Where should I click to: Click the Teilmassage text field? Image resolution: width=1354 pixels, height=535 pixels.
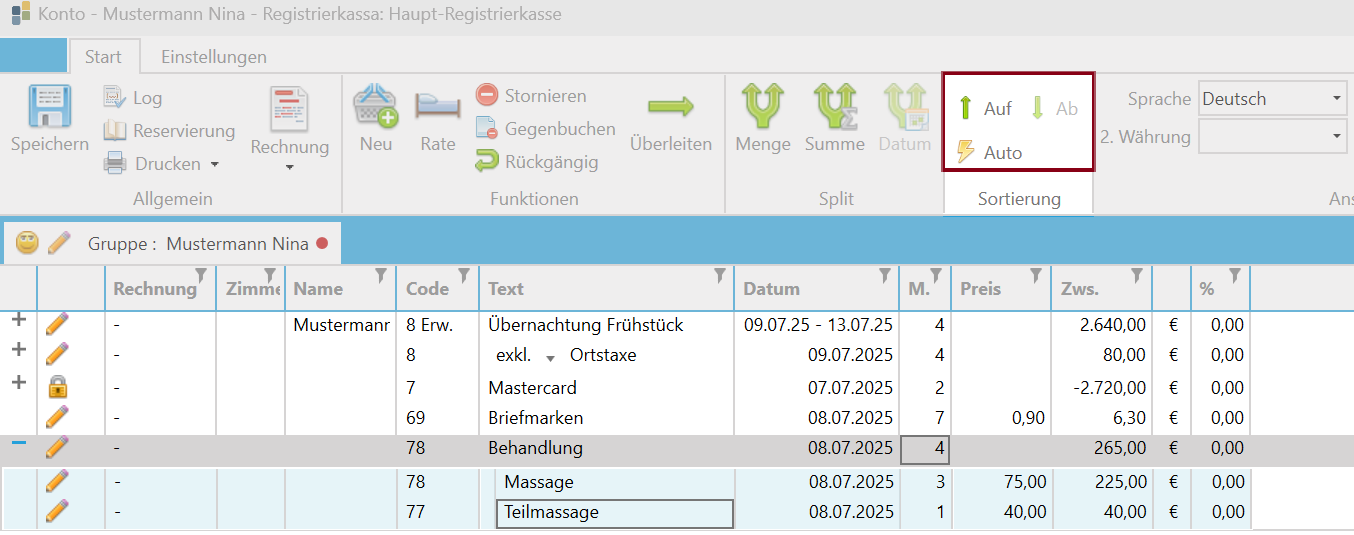pyautogui.click(x=614, y=513)
